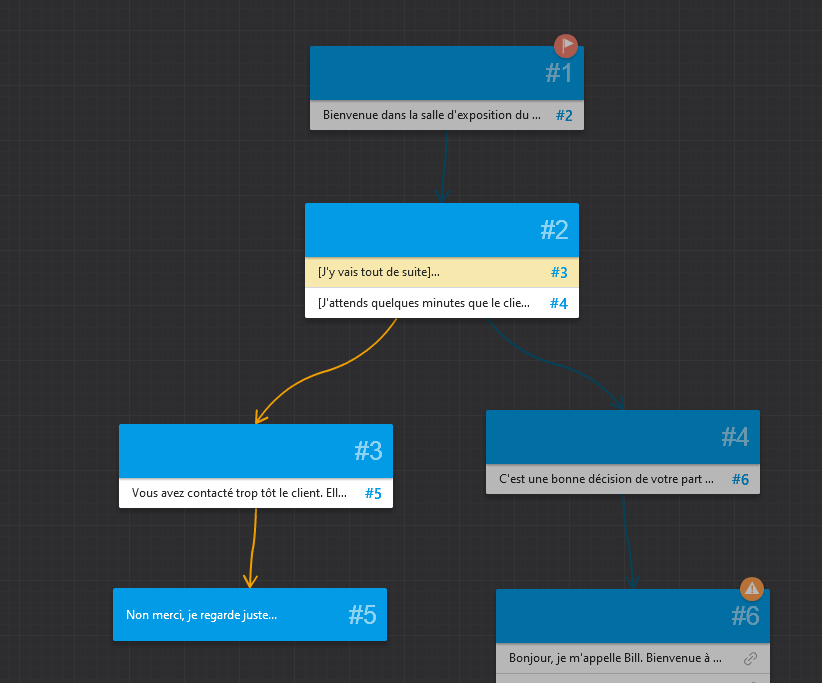
Task: Follow the #6 link badge in node #4
Action: [740, 479]
